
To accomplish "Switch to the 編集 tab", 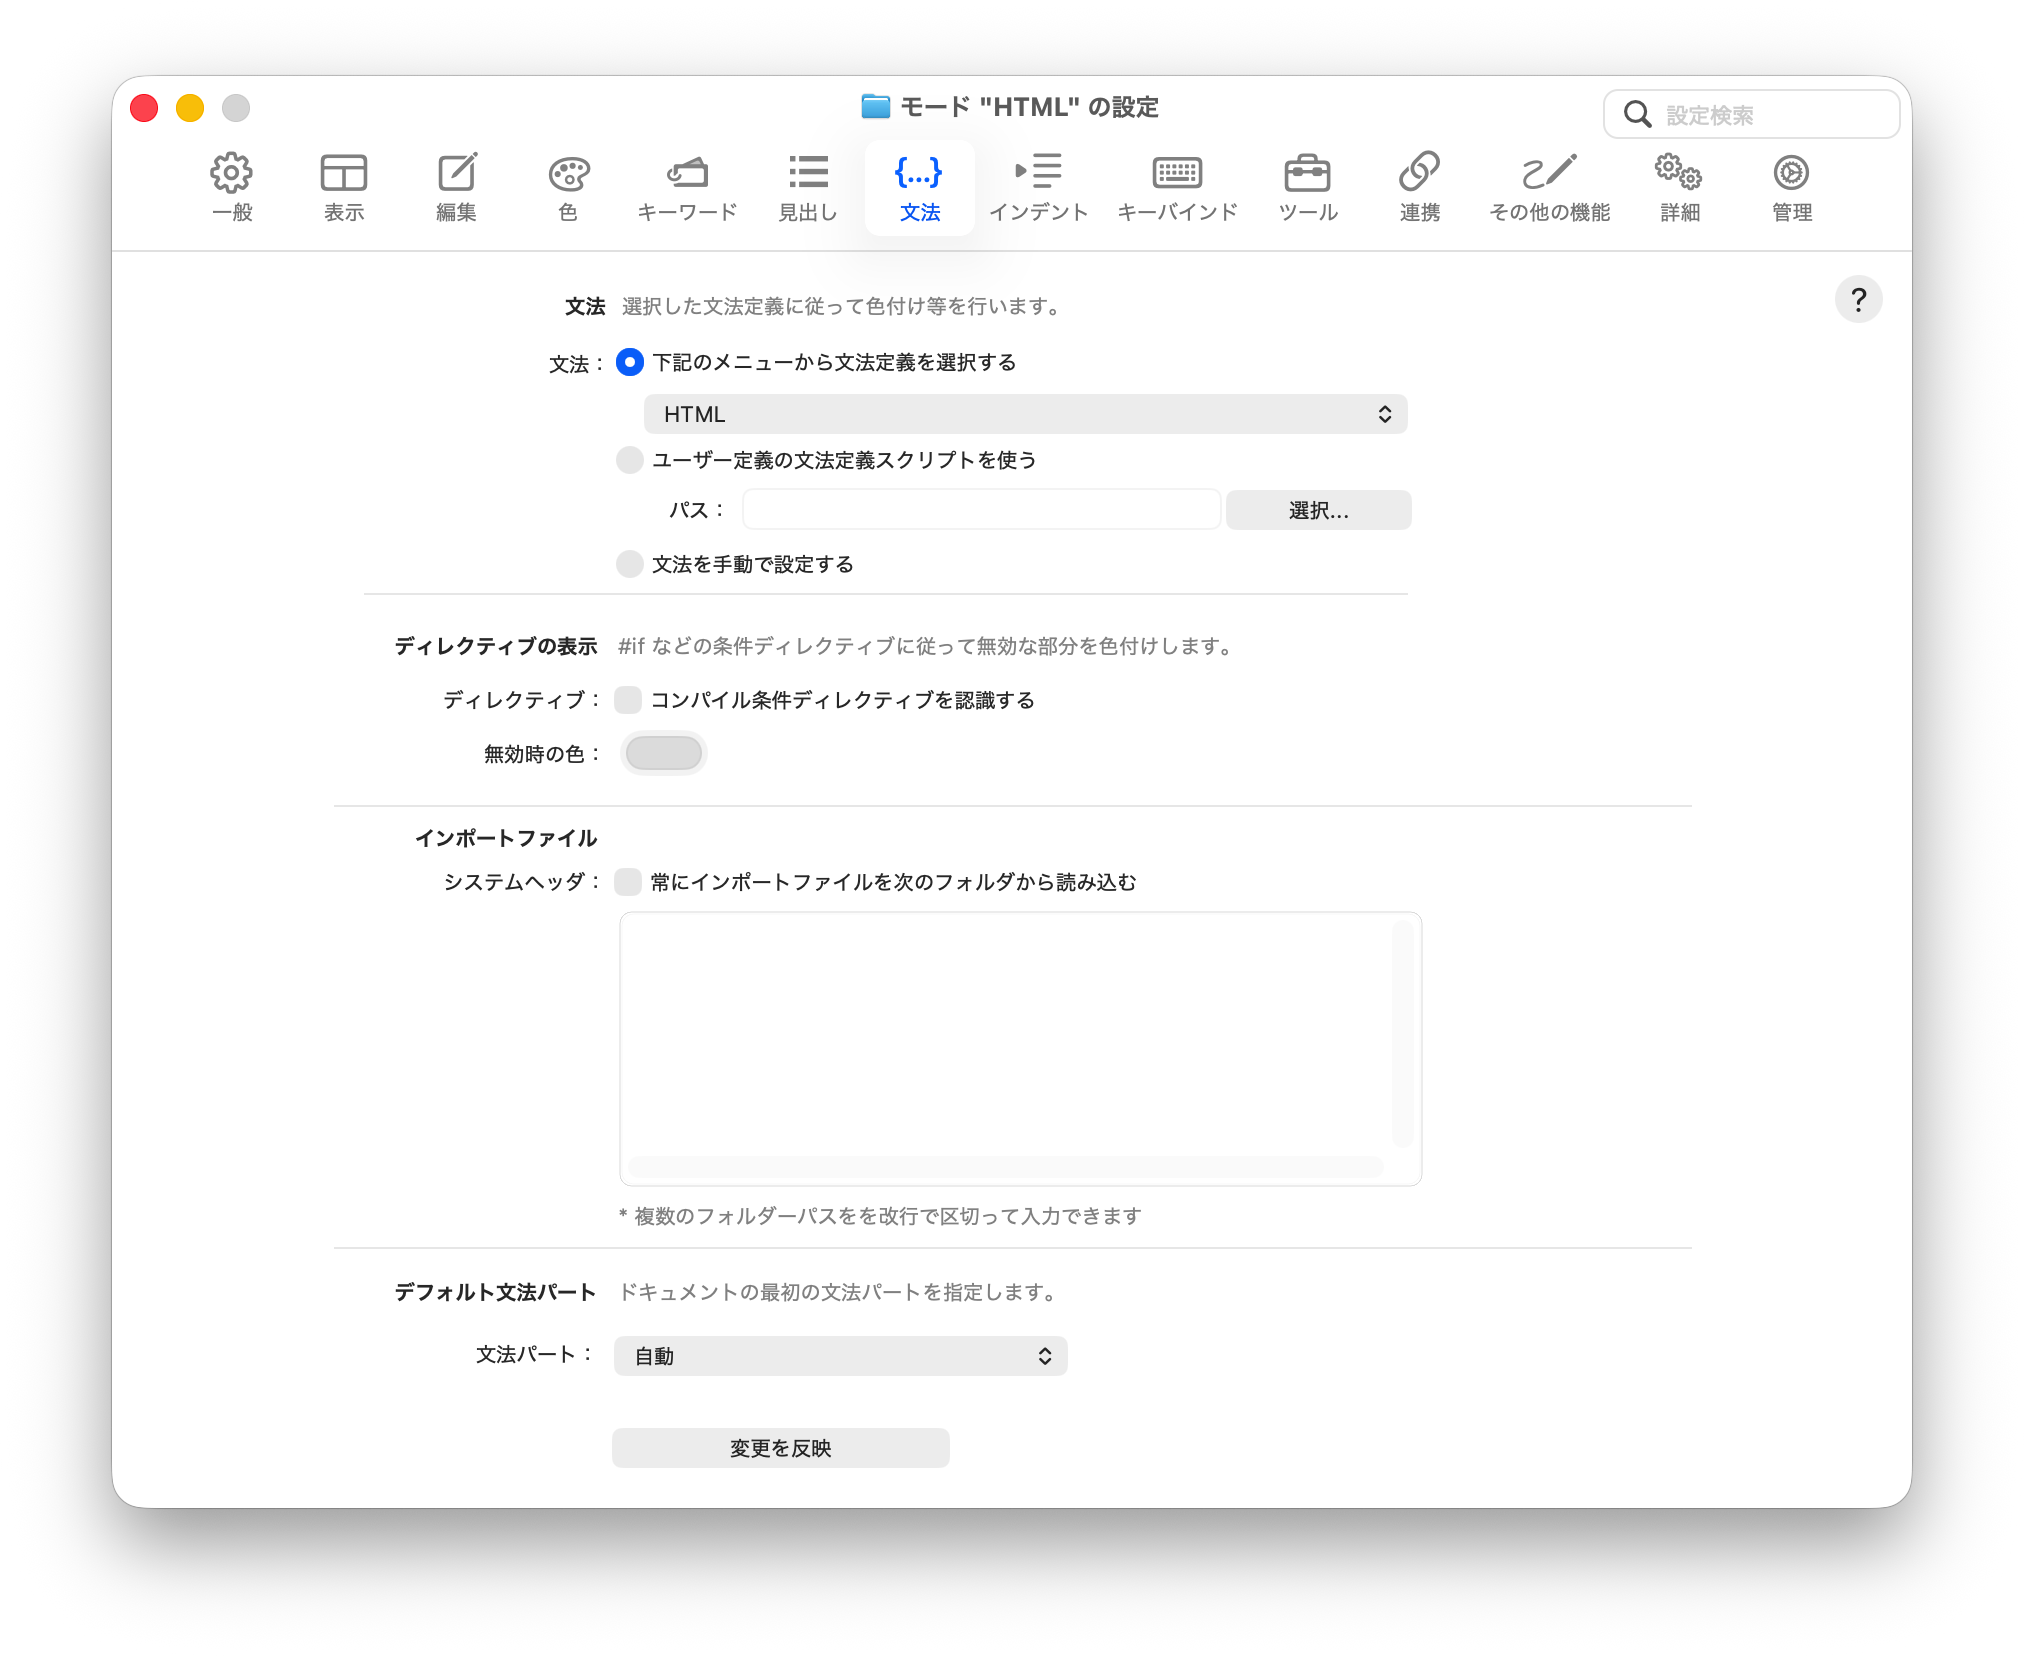I will tap(456, 187).
